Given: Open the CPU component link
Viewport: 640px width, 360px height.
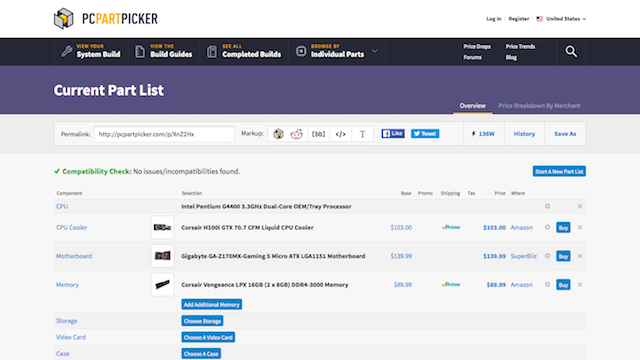Looking at the screenshot, I should [x=62, y=206].
